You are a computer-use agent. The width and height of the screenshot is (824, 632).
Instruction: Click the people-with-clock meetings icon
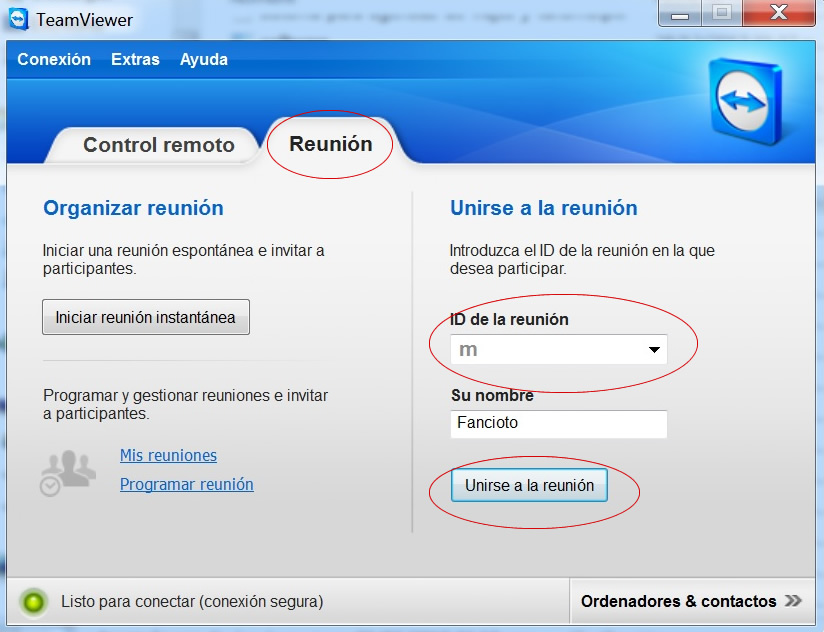tap(67, 472)
